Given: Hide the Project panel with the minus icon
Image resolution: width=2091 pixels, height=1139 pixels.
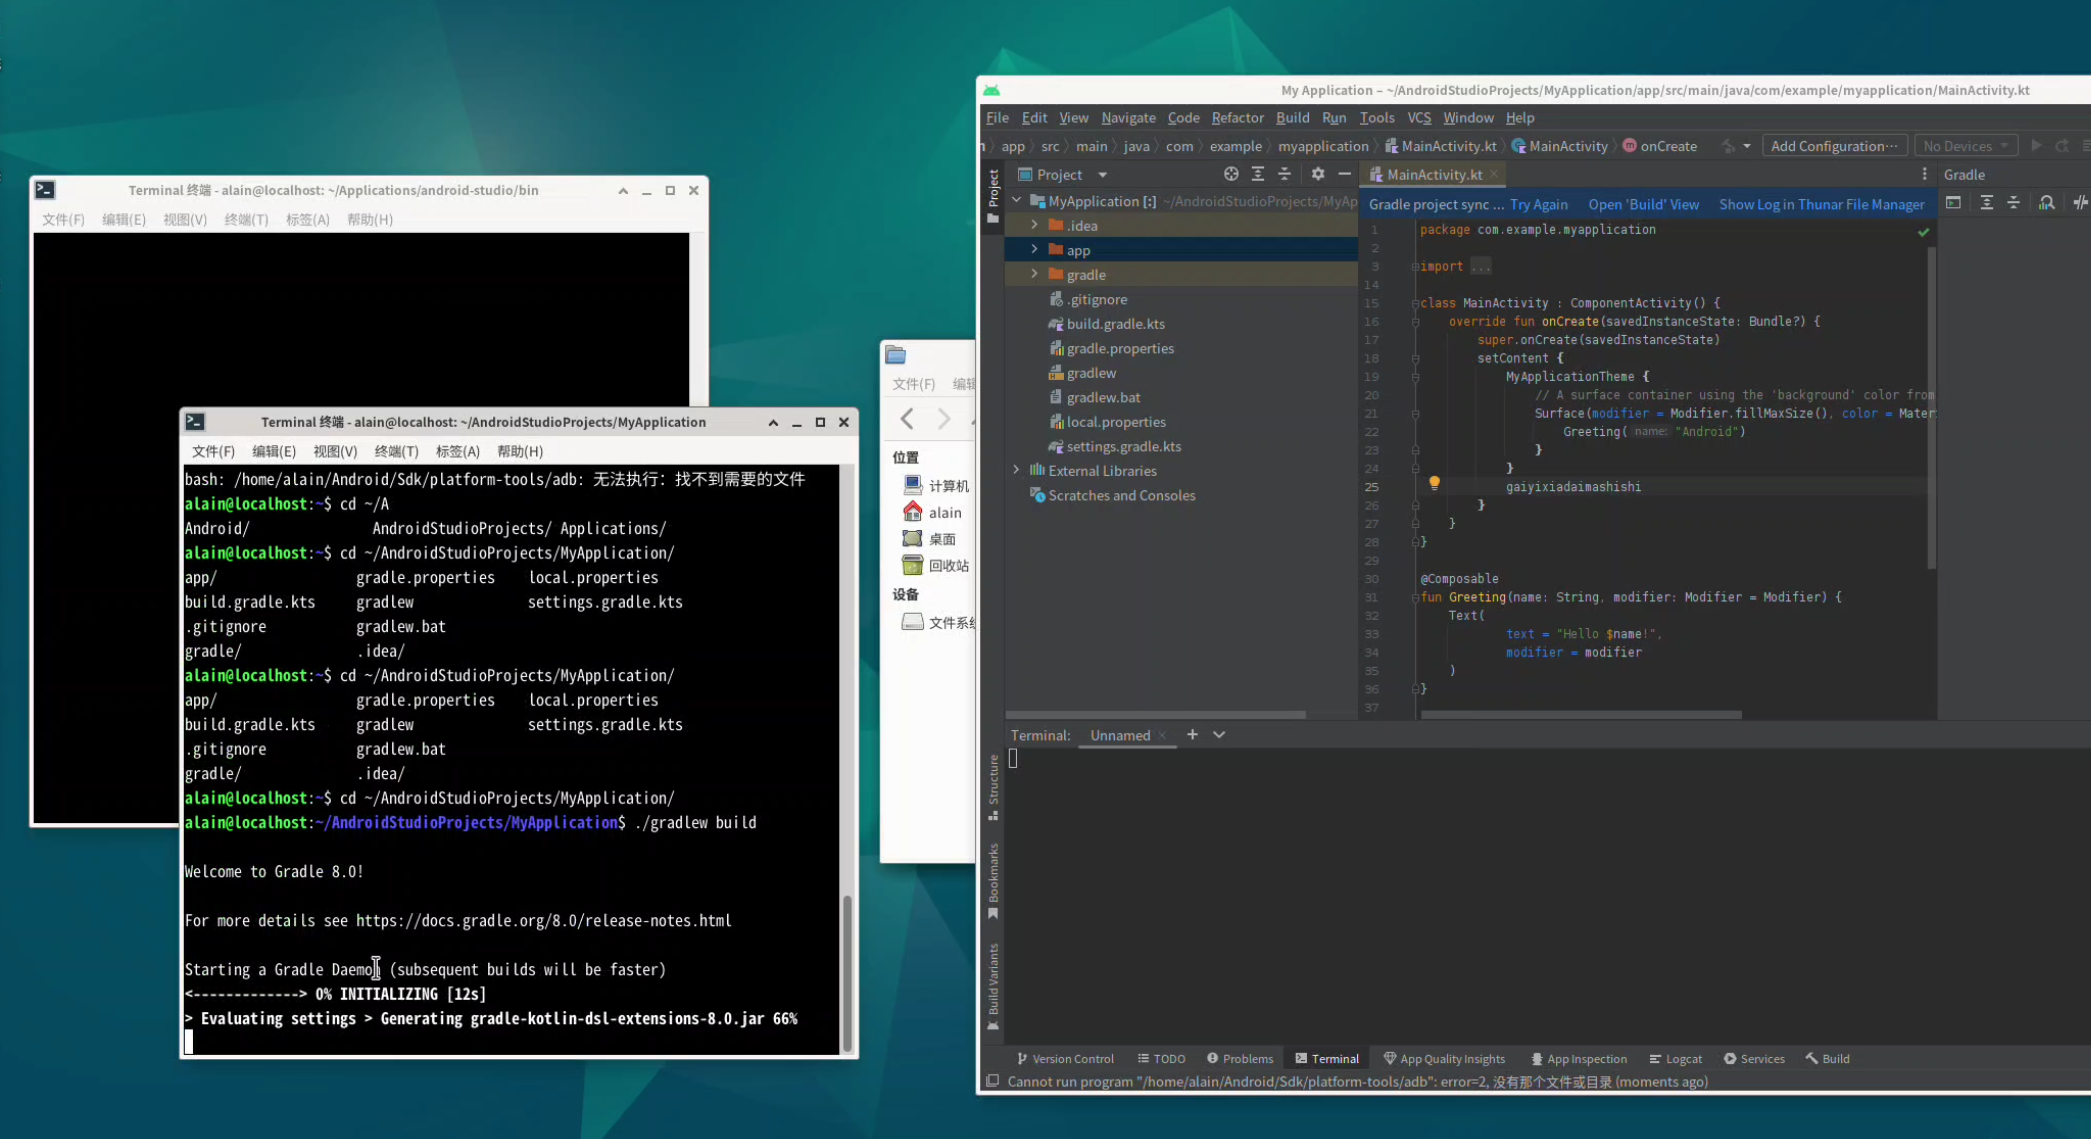Looking at the screenshot, I should [1344, 174].
